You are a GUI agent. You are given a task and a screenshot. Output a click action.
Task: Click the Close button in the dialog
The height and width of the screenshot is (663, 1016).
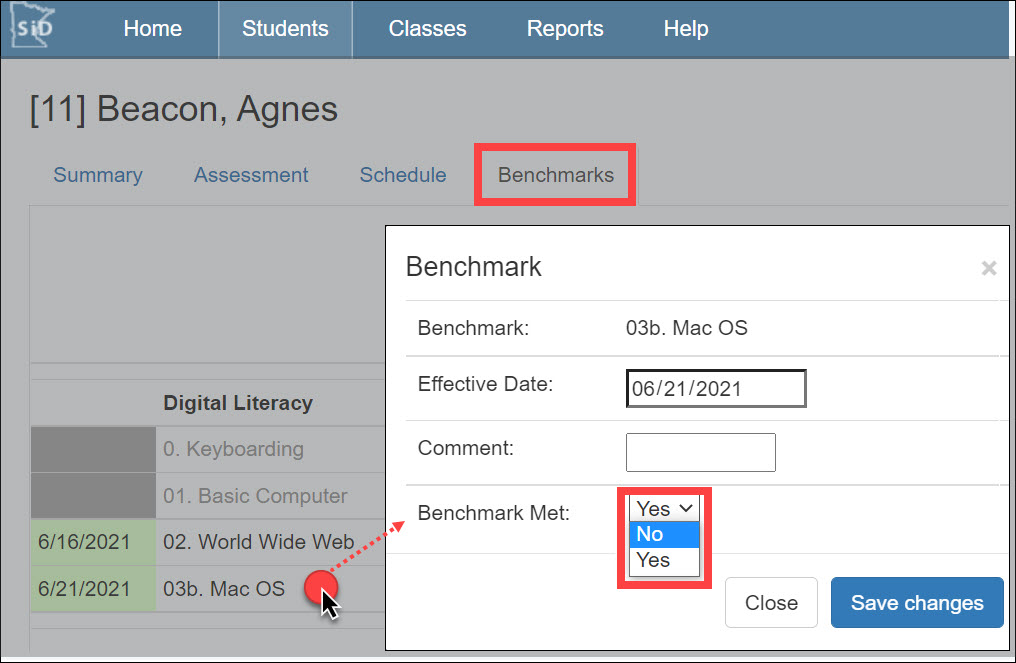(771, 602)
